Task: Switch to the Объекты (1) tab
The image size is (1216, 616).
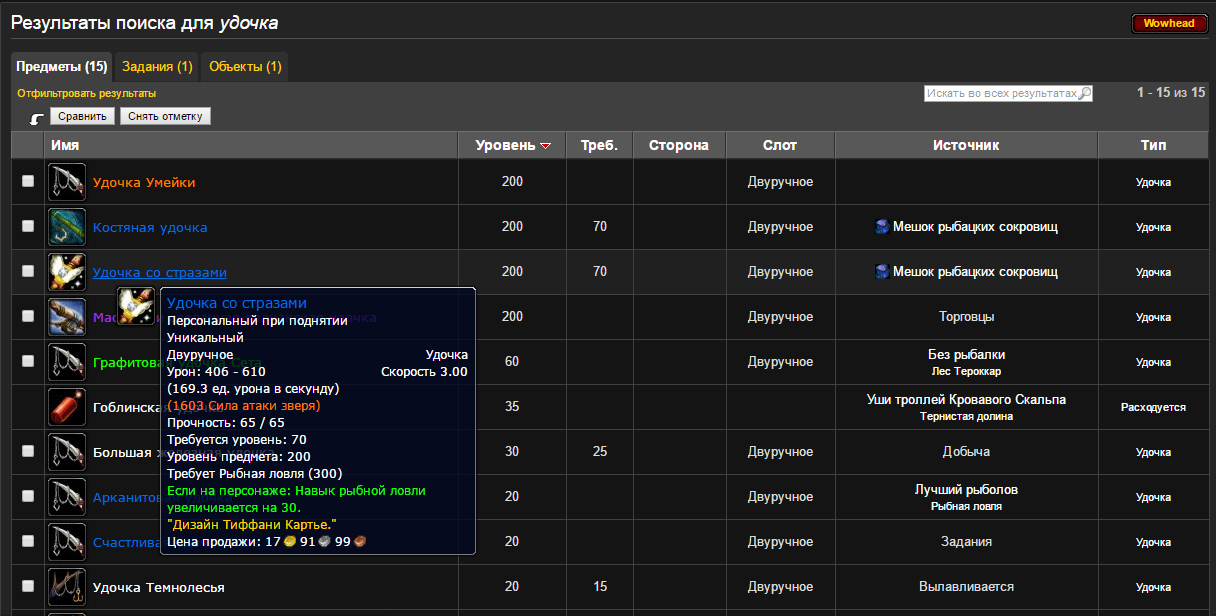Action: (245, 67)
